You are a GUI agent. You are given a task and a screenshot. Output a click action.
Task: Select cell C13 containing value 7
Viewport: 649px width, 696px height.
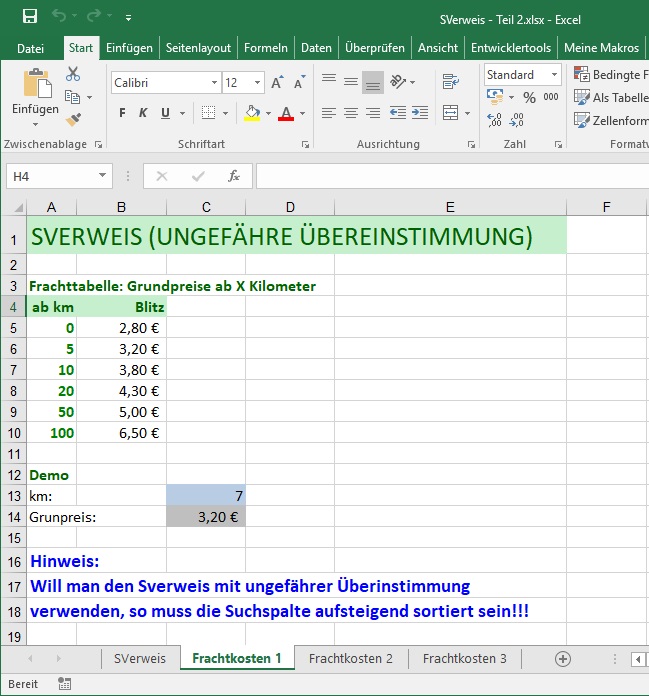pos(205,495)
